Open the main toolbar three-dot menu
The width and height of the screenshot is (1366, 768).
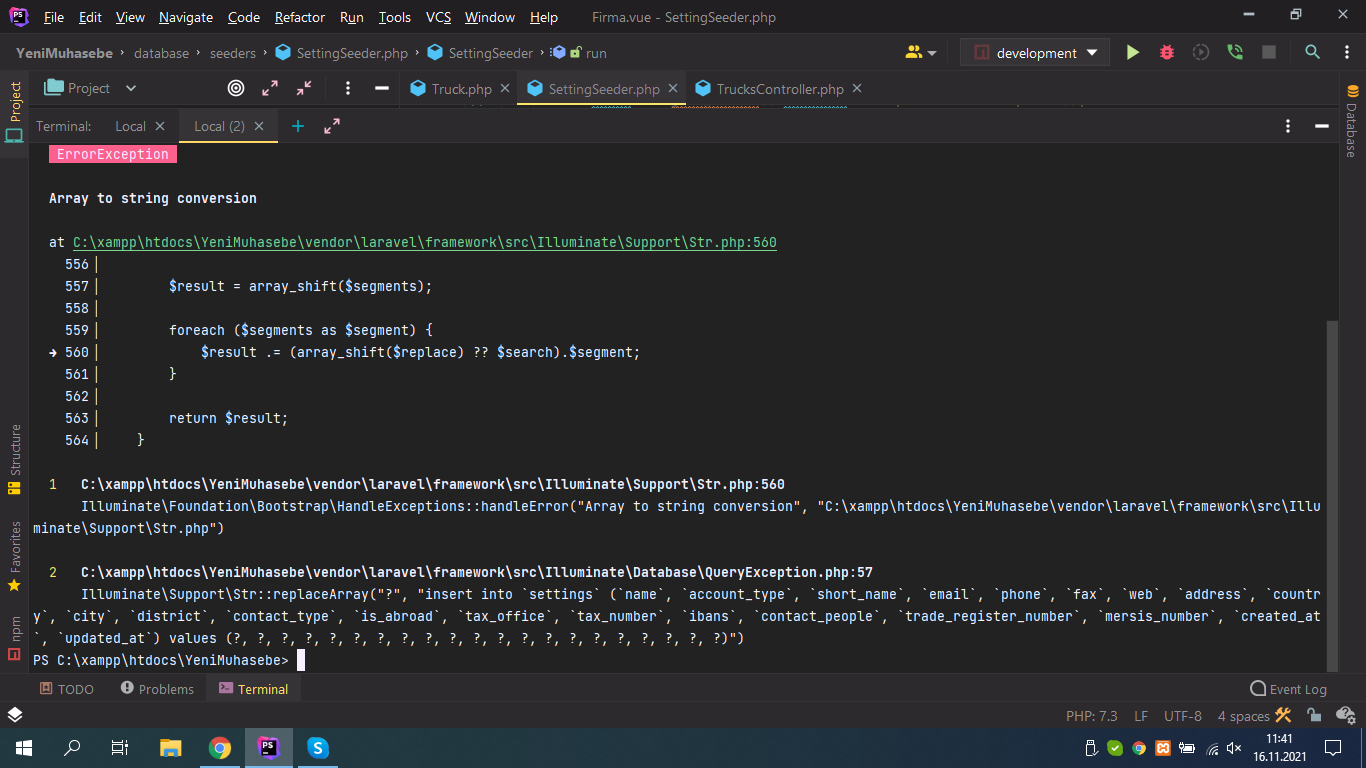[x=1346, y=53]
